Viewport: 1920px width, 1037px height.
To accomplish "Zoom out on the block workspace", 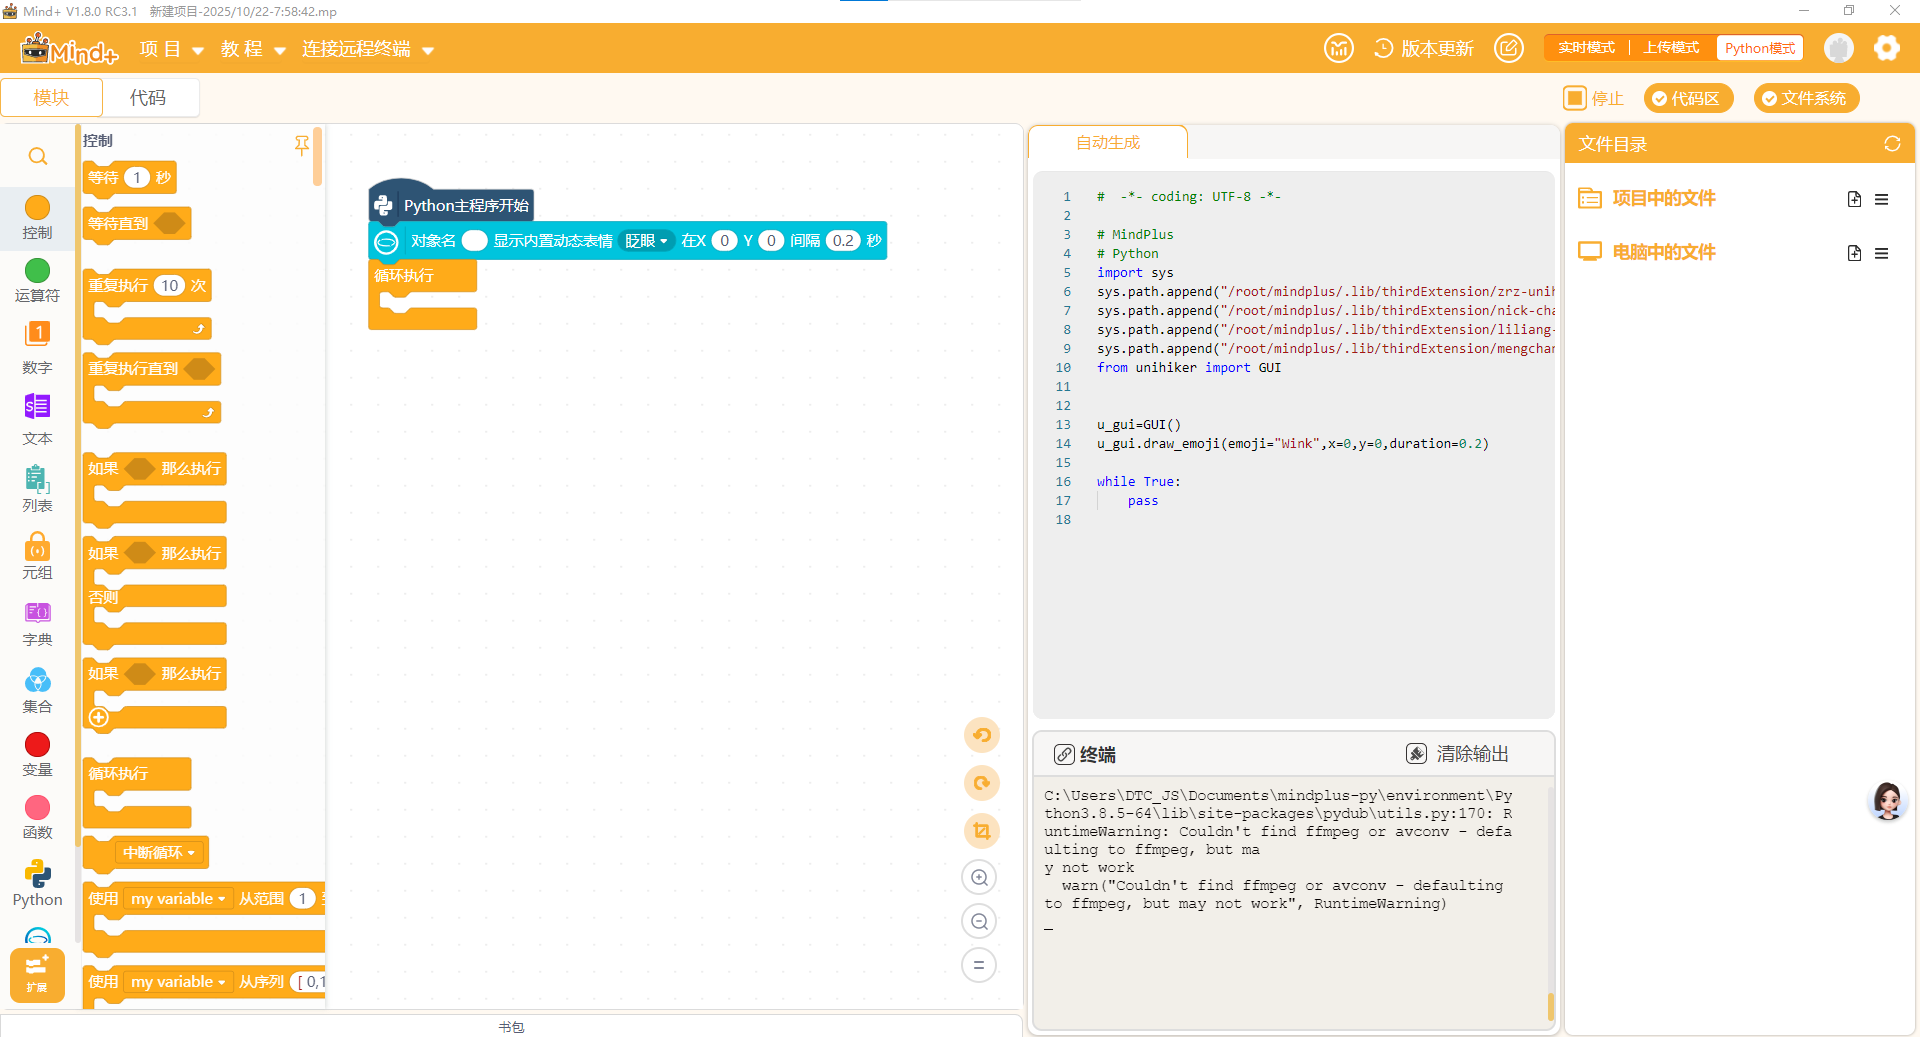I will (x=980, y=922).
